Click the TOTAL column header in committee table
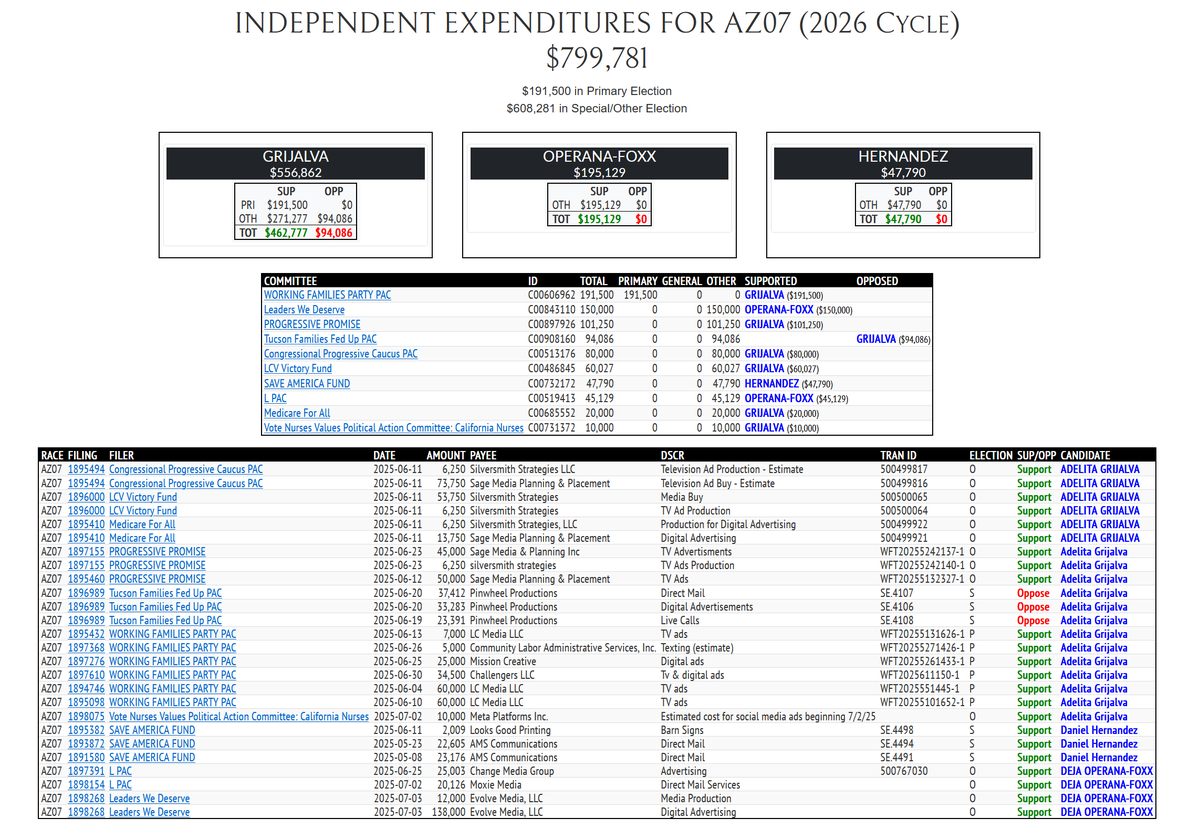The height and width of the screenshot is (829, 1200). pos(594,281)
